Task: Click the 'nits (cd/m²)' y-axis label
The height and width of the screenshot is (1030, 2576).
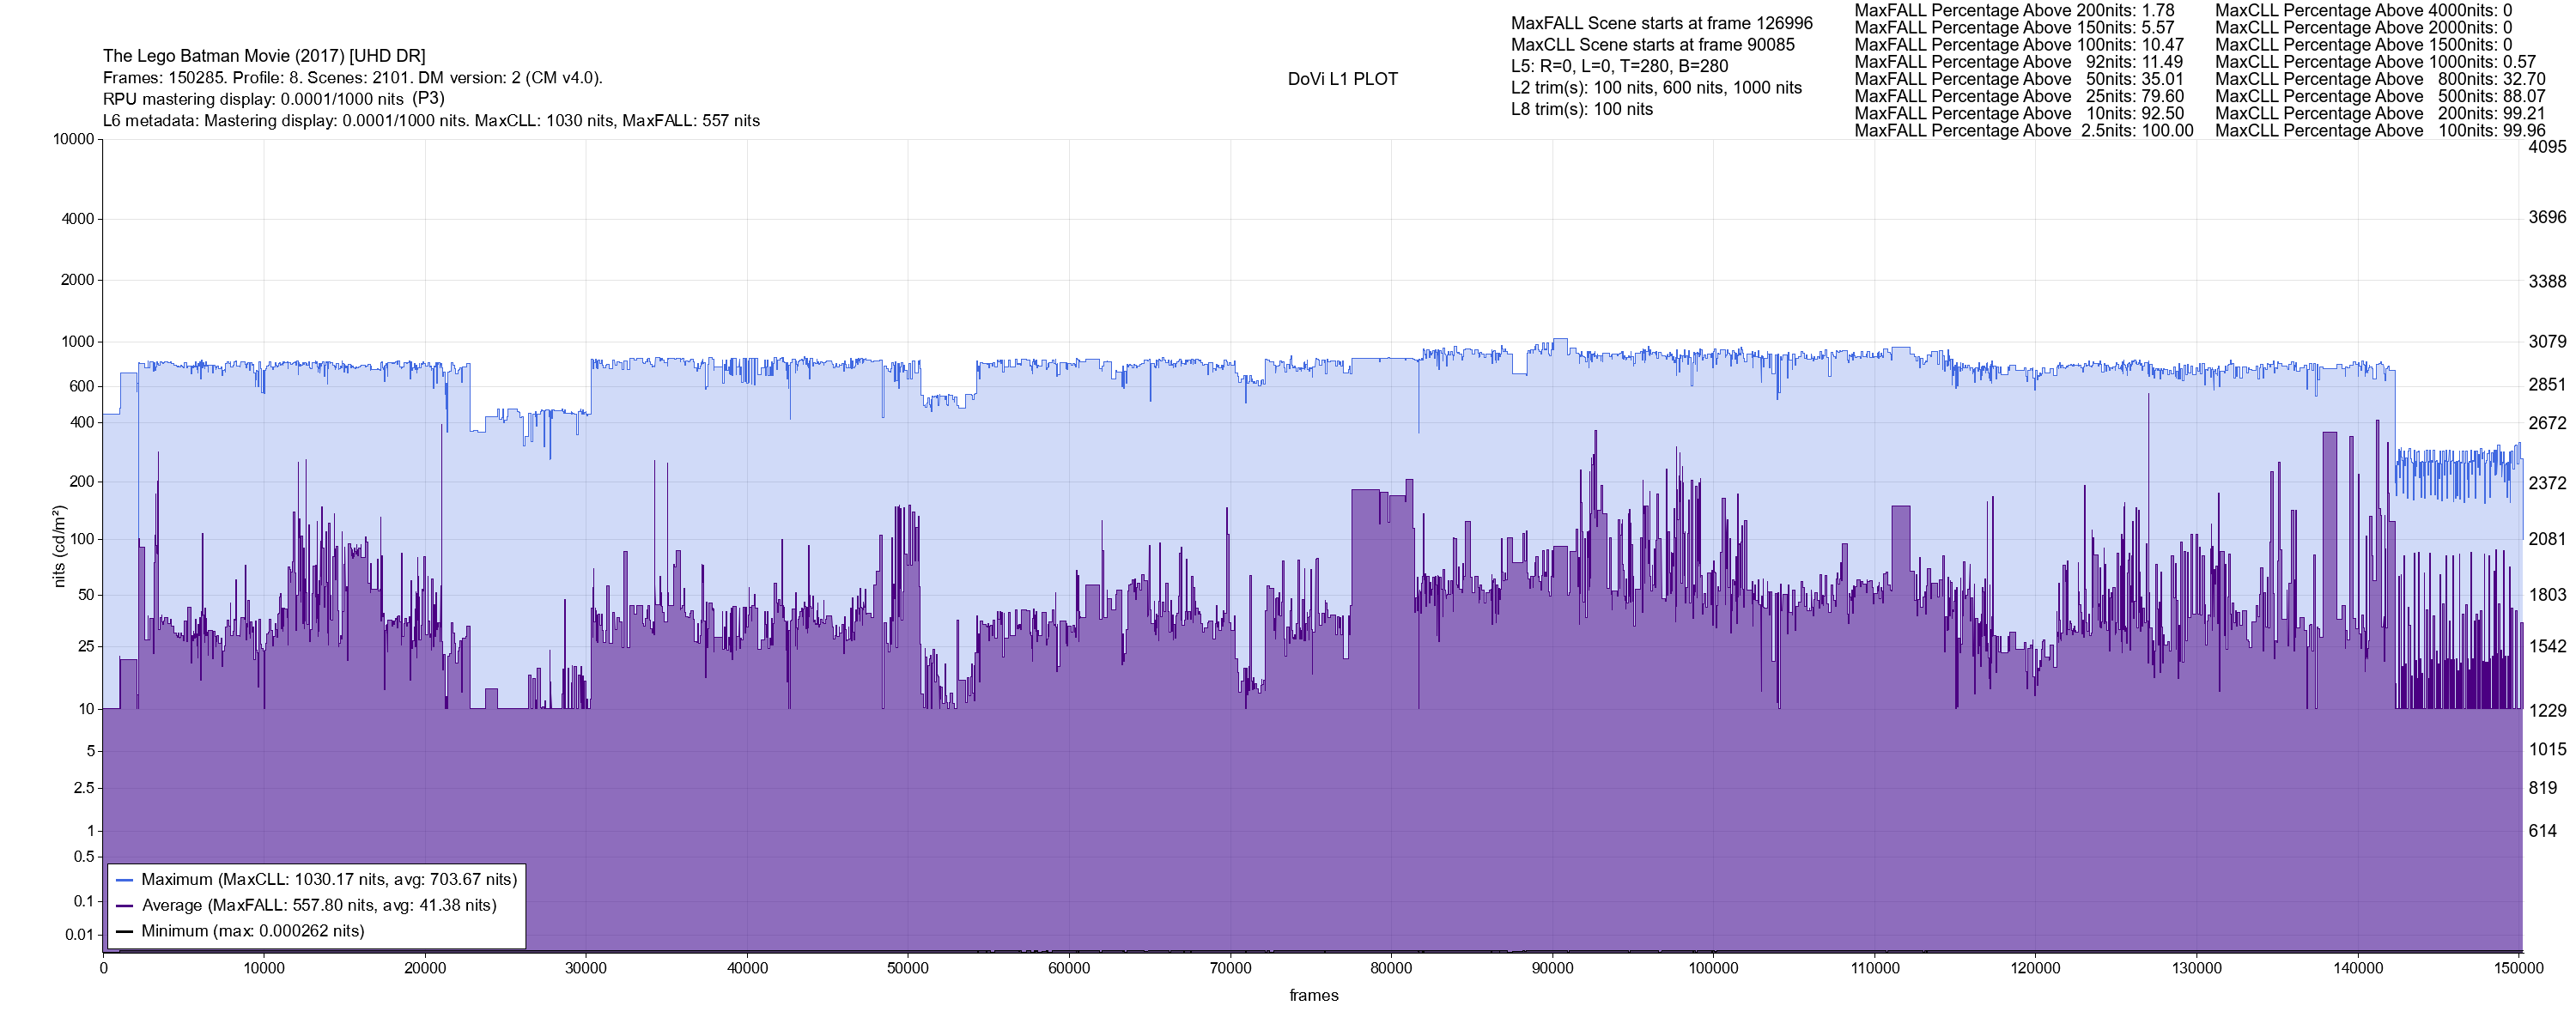Action: tap(60, 546)
